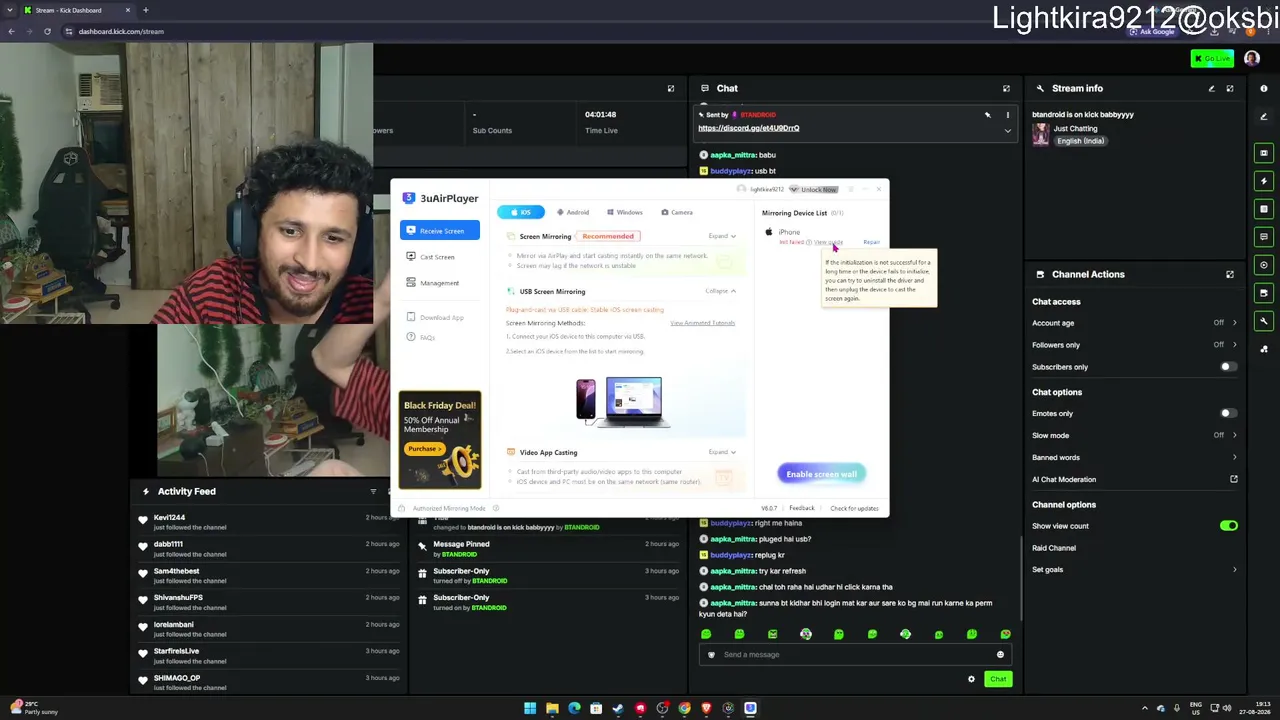
Task: Open the emoji picker in chat input
Action: pos(1000,655)
